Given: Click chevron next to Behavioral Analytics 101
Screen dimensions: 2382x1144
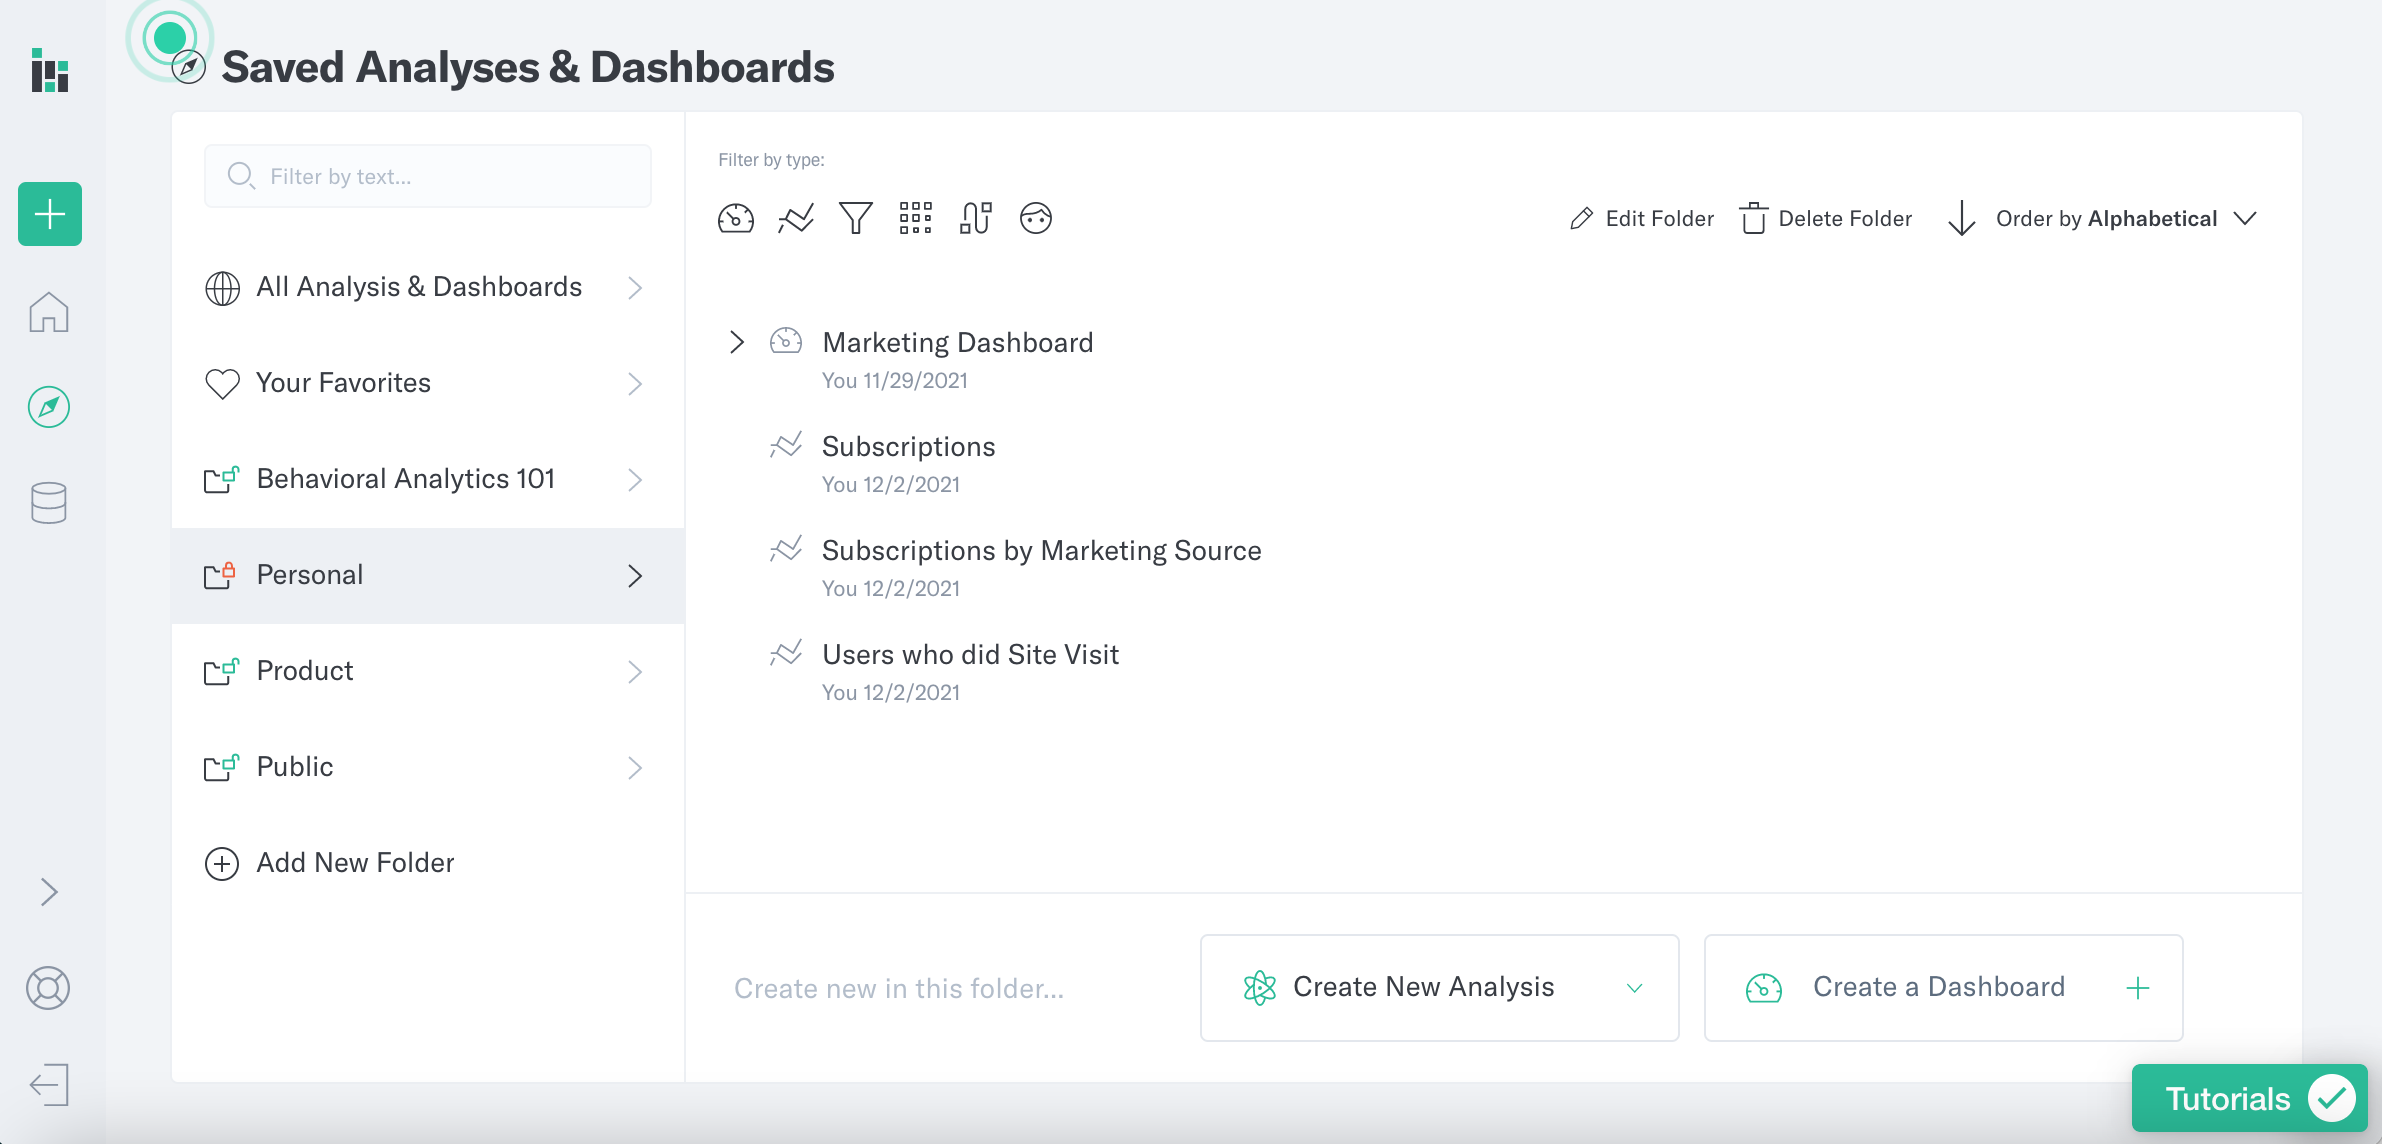Looking at the screenshot, I should (x=635, y=480).
